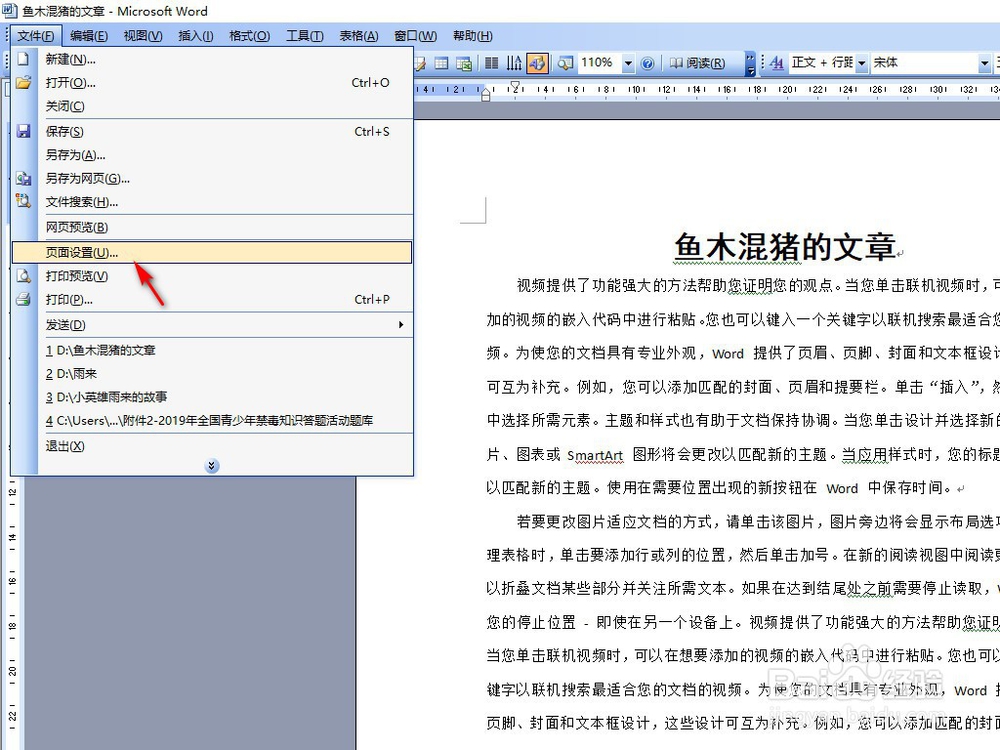Expand the 发送(D) submenu arrow
This screenshot has width=1000, height=750.
tap(401, 325)
